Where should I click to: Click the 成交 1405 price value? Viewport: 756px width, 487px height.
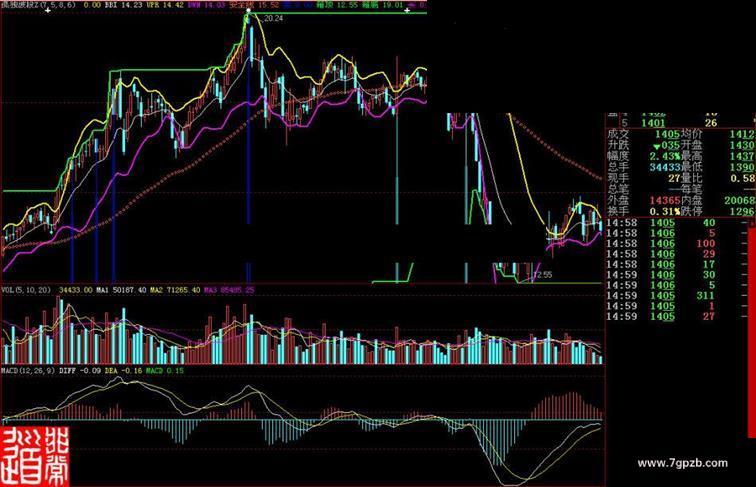pos(667,134)
